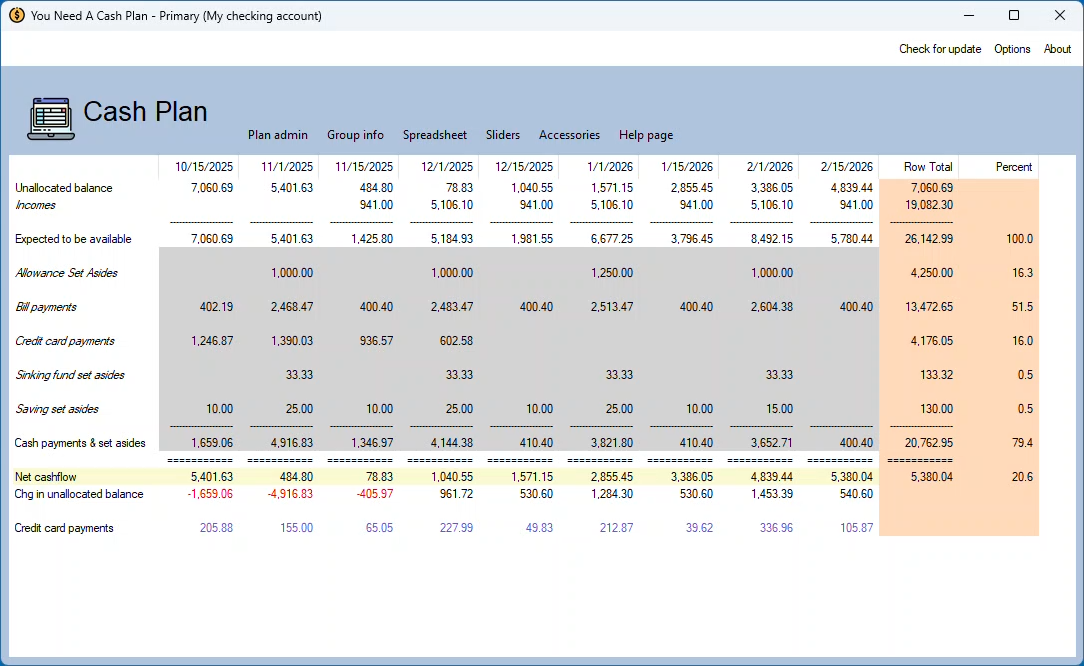The width and height of the screenshot is (1084, 666).
Task: Click the dollar coin app icon in title bar
Action: (16, 16)
